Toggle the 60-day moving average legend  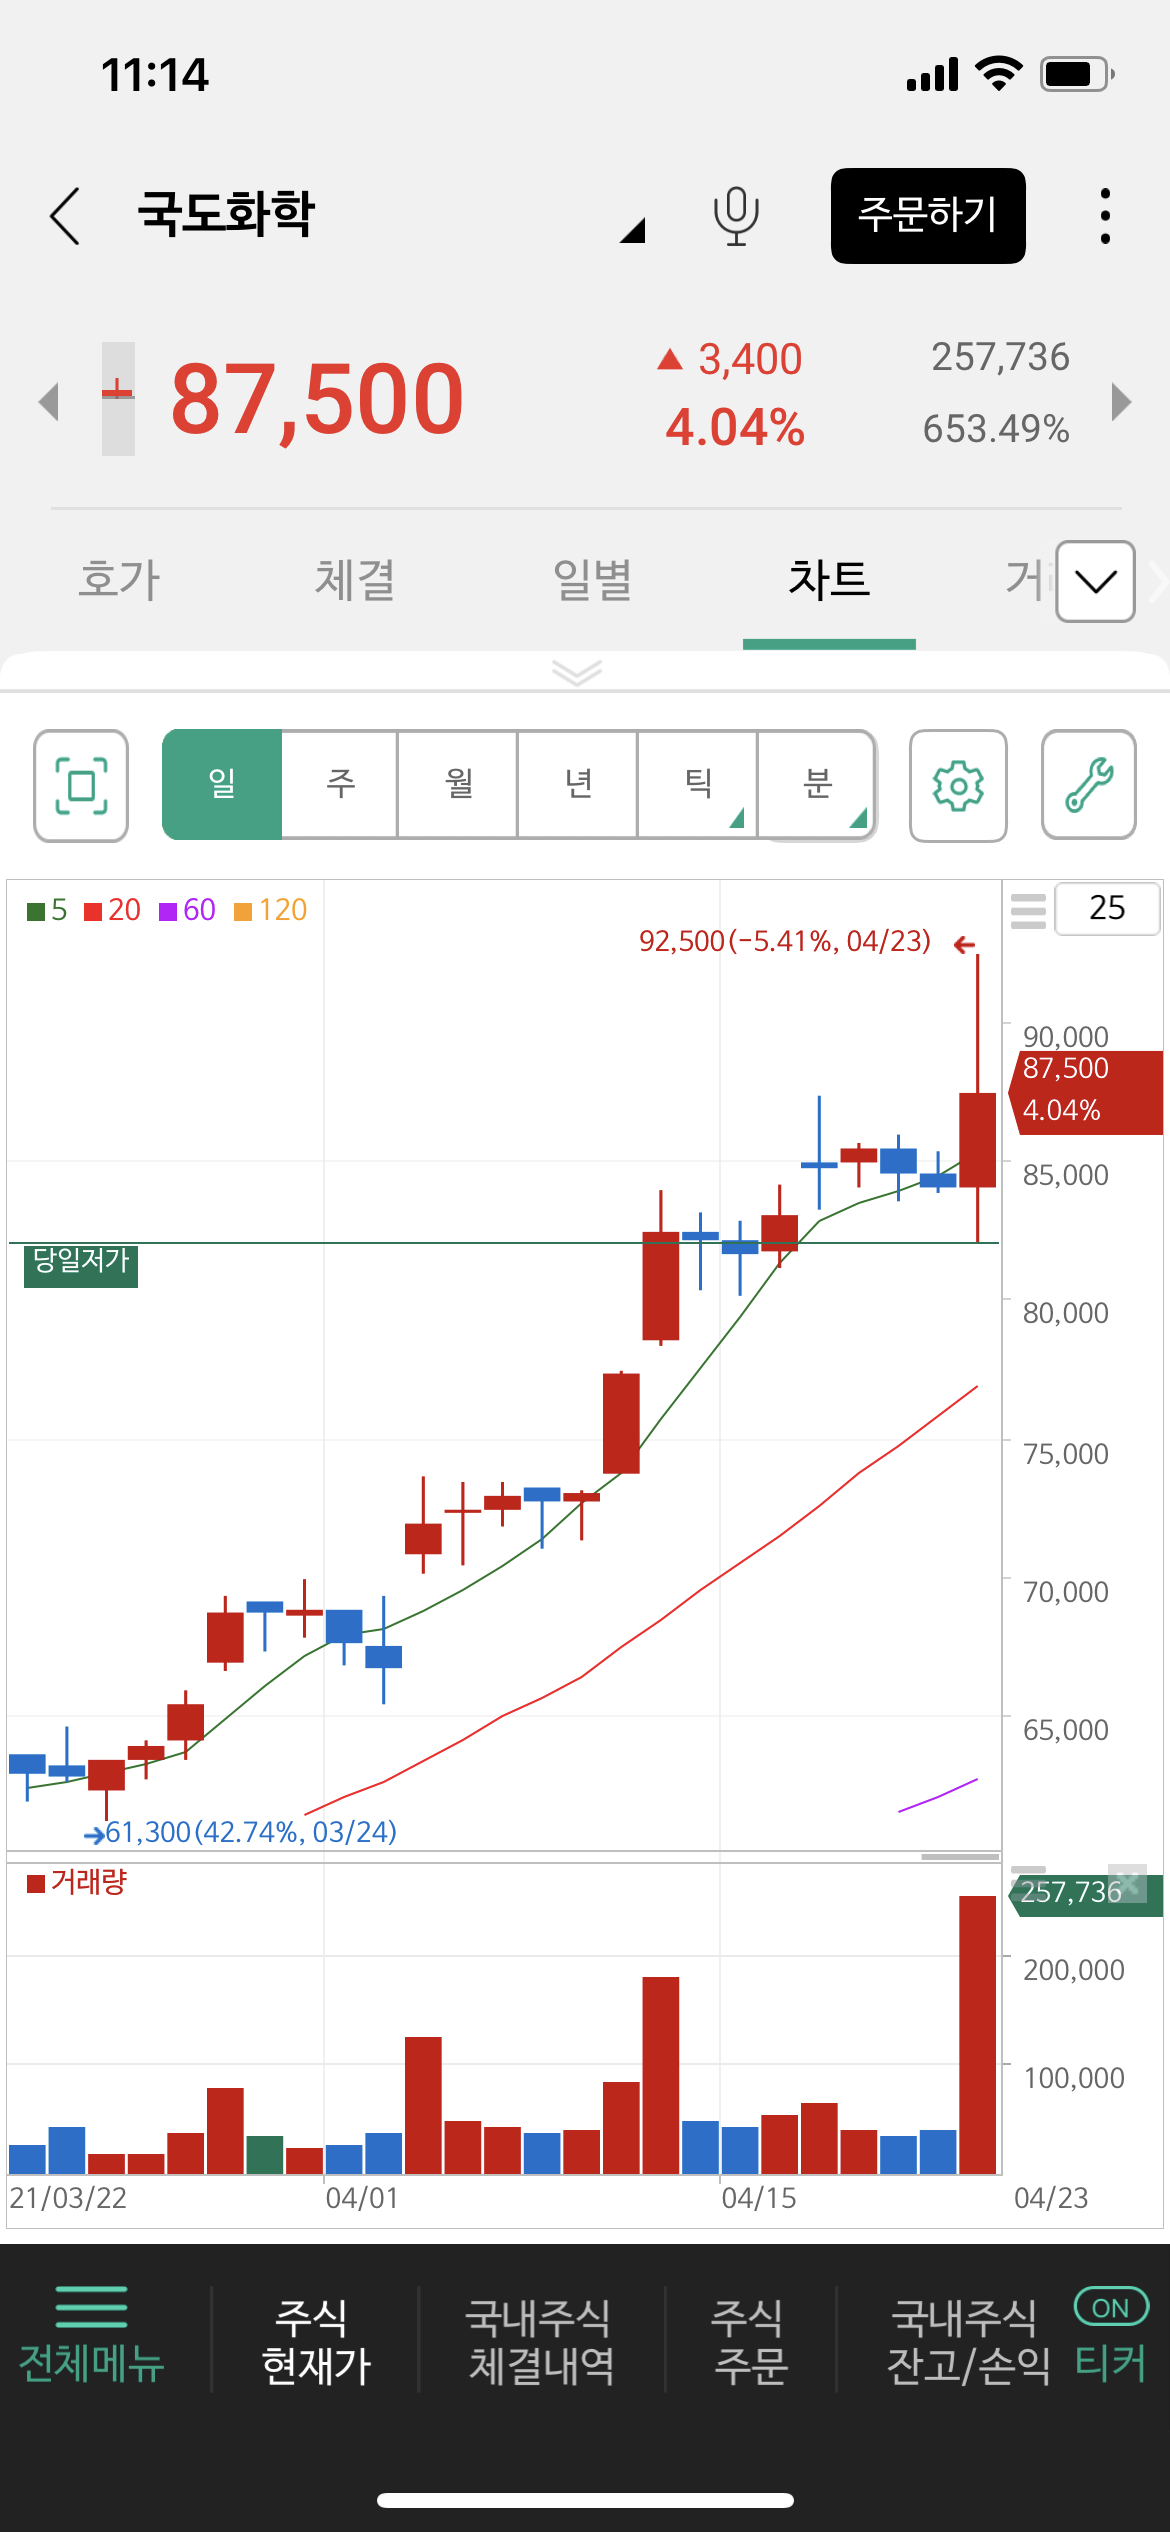coord(187,910)
